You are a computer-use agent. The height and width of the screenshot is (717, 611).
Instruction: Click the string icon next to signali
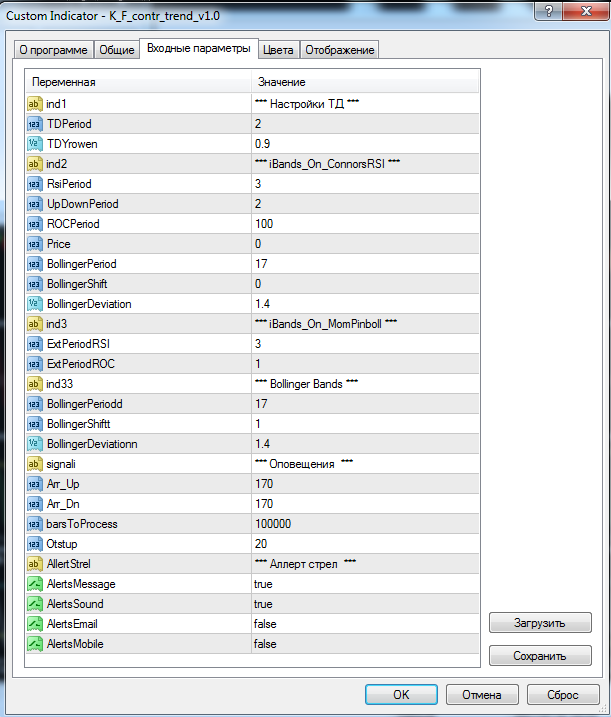[34, 464]
